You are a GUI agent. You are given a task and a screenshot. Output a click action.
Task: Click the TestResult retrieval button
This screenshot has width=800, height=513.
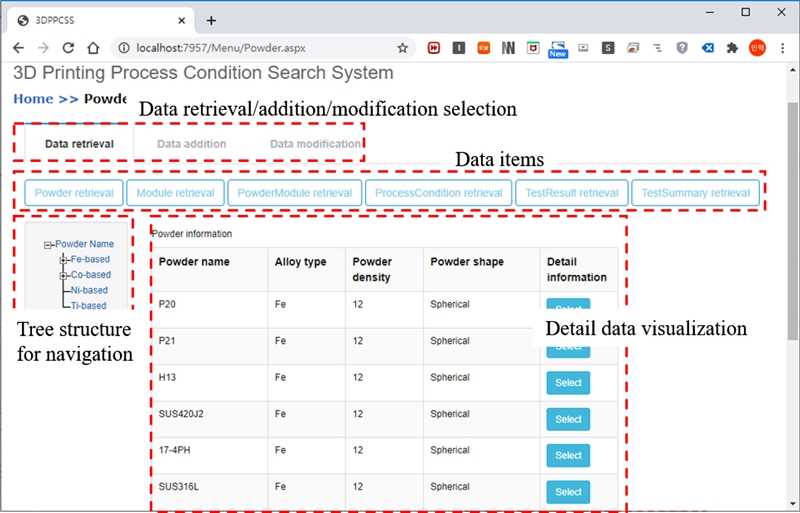(572, 193)
